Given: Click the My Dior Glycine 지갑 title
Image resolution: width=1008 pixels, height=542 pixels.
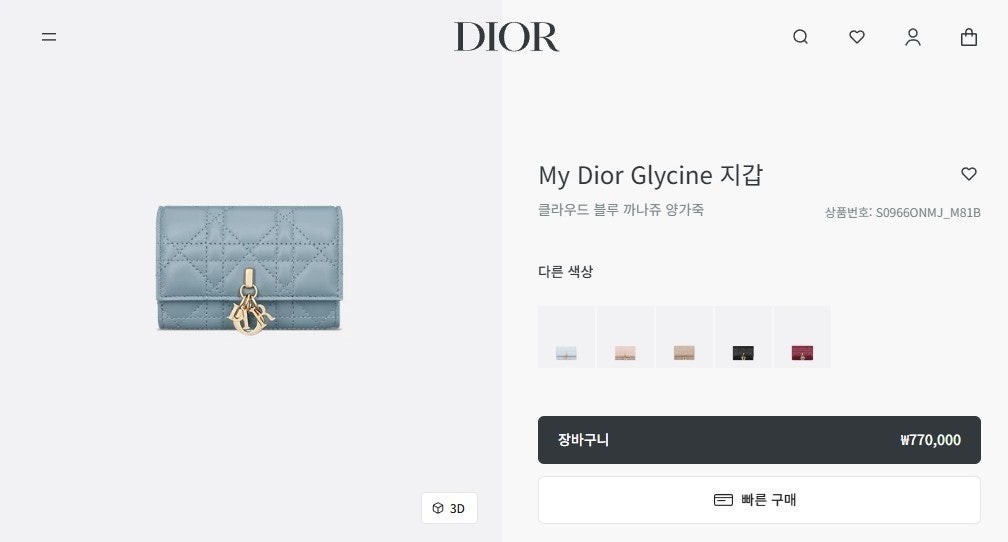Looking at the screenshot, I should (x=651, y=175).
